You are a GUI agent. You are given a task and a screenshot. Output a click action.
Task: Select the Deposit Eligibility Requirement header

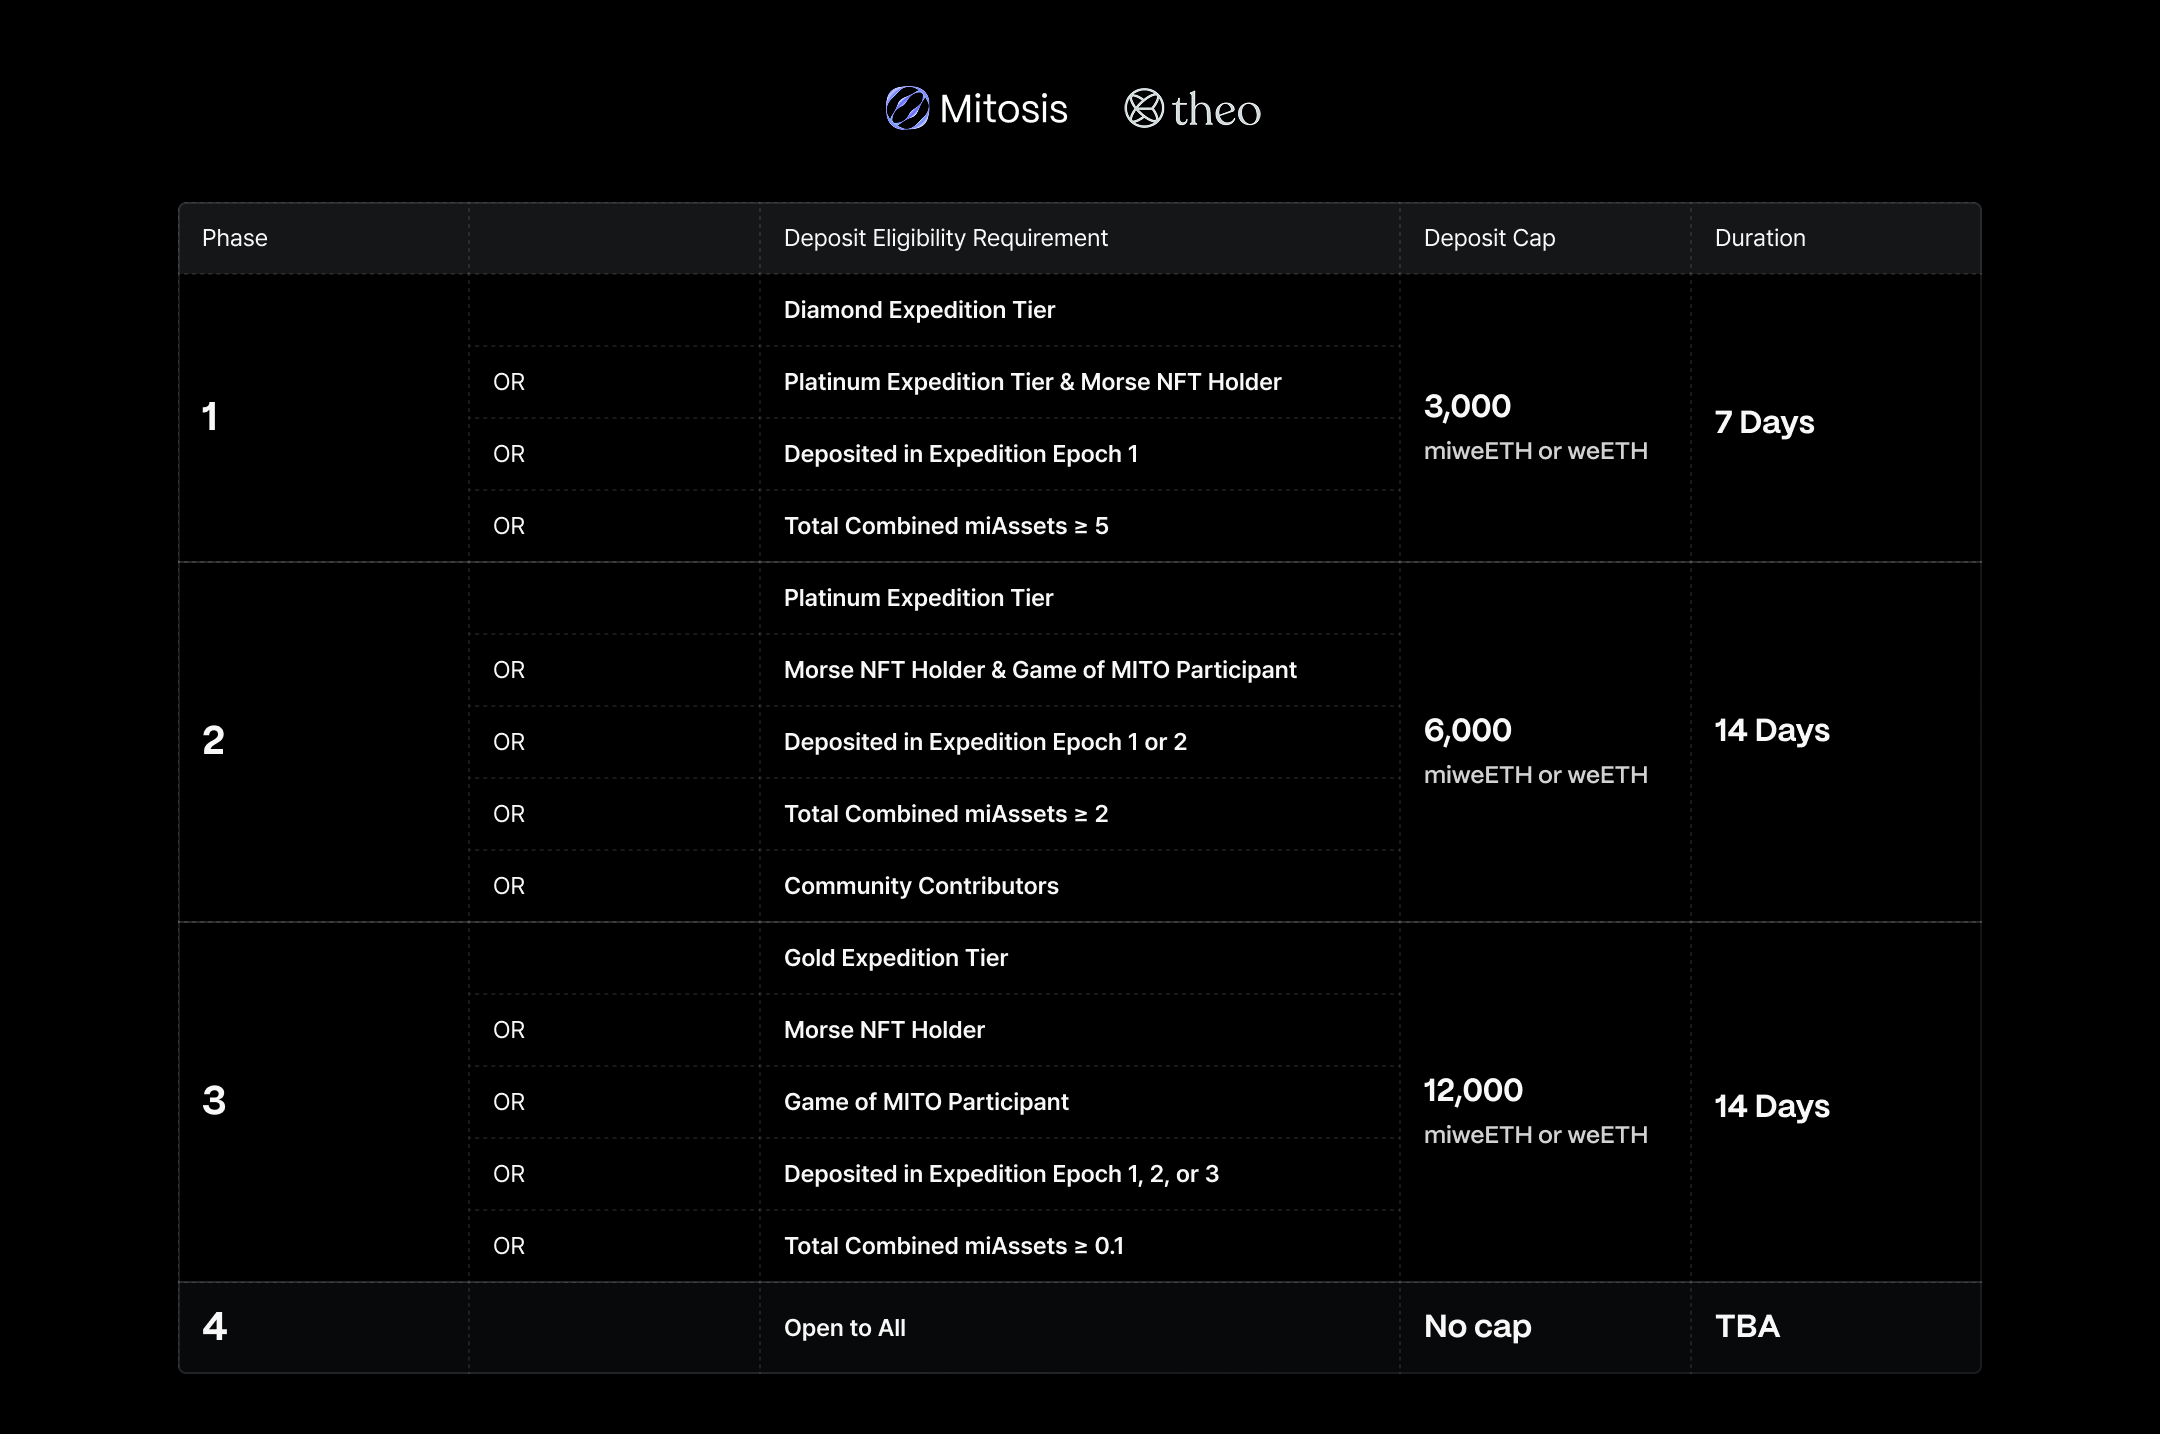(946, 238)
